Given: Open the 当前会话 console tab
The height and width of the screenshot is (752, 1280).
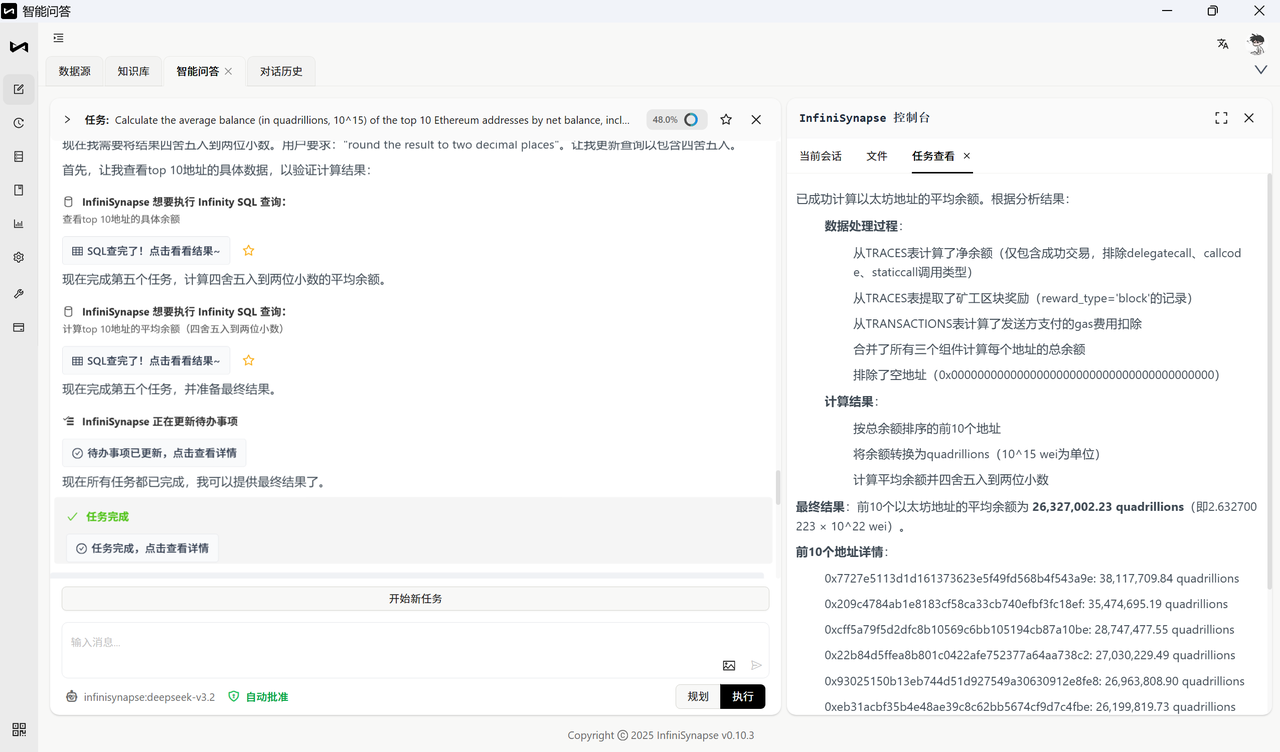Looking at the screenshot, I should (x=820, y=156).
